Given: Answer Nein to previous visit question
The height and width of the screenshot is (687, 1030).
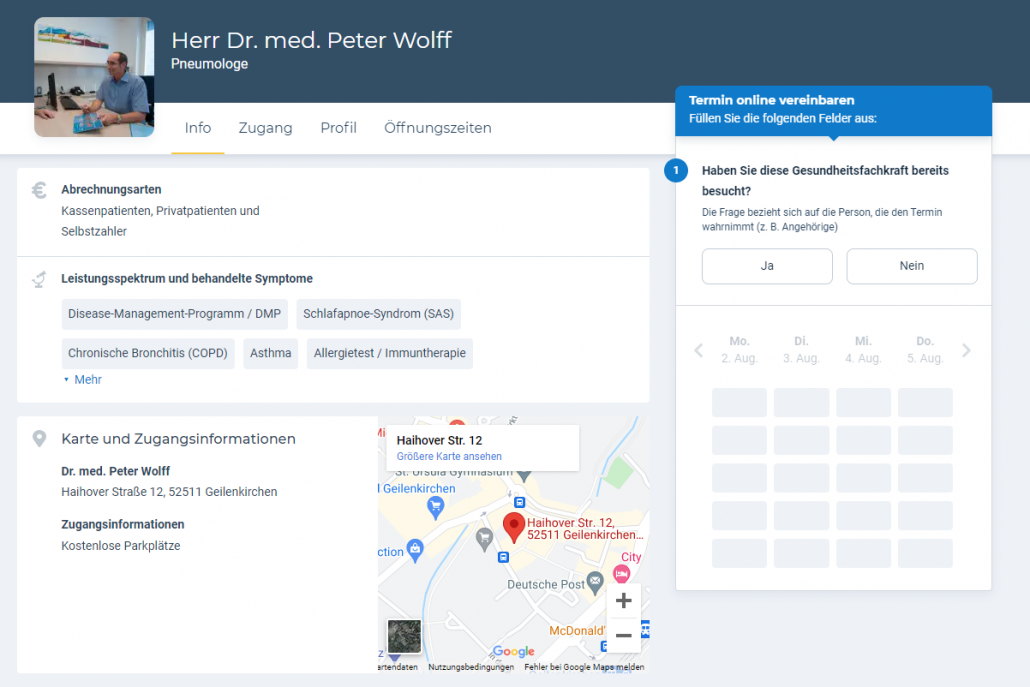Looking at the screenshot, I should coord(912,266).
